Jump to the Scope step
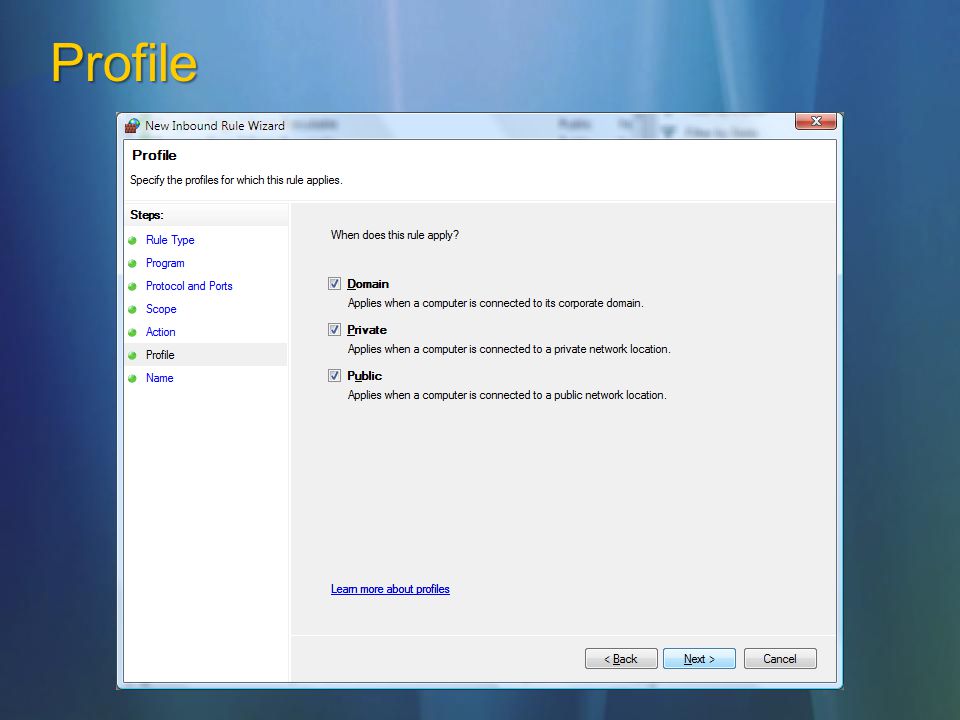The width and height of the screenshot is (960, 720). 160,309
